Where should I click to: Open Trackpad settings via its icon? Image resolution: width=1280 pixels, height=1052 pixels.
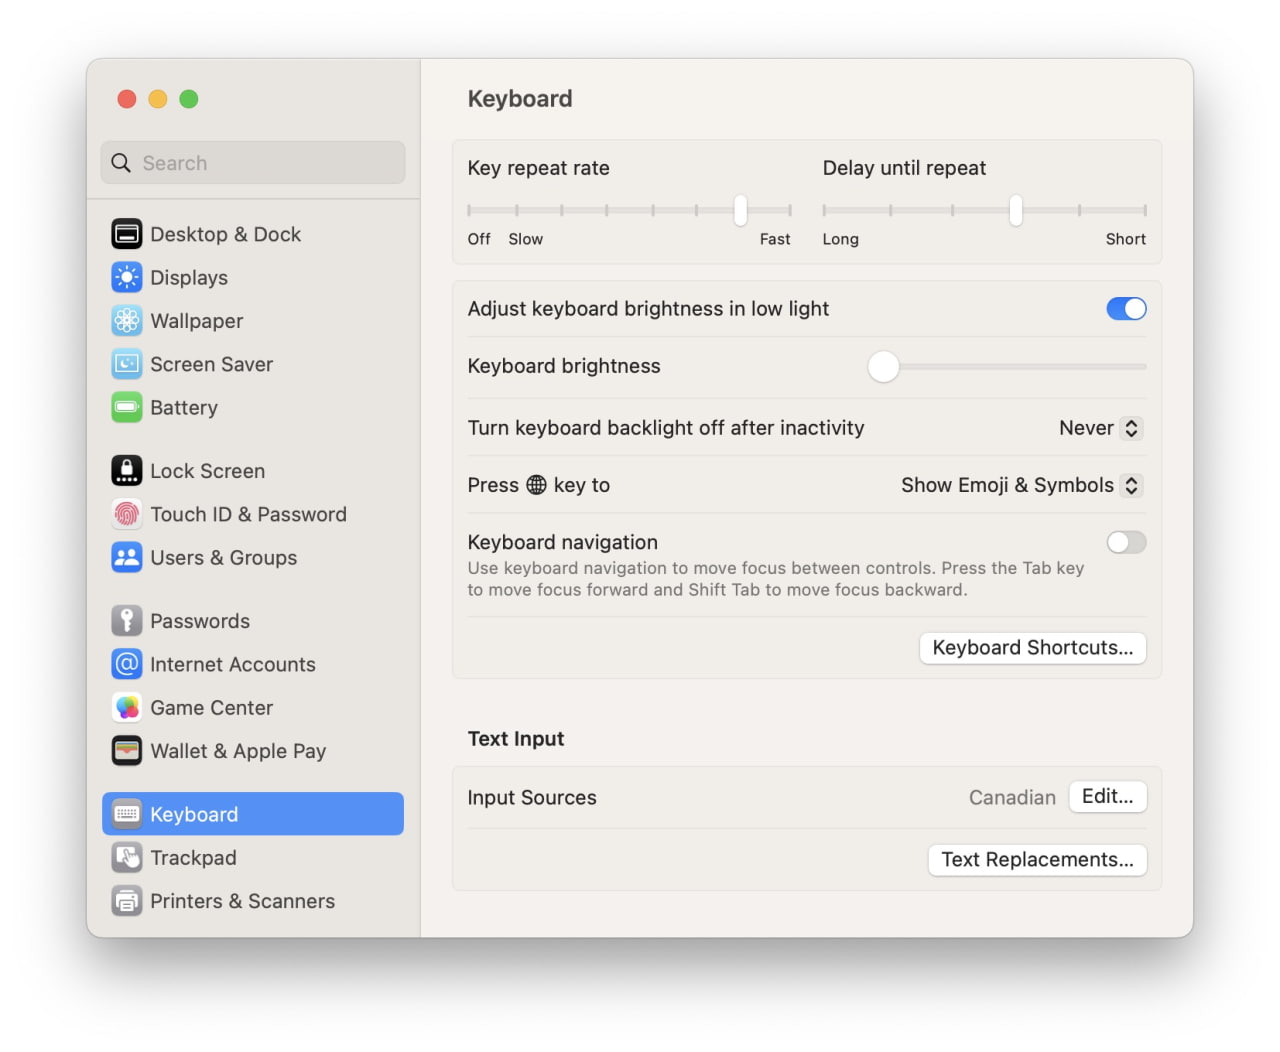click(127, 857)
